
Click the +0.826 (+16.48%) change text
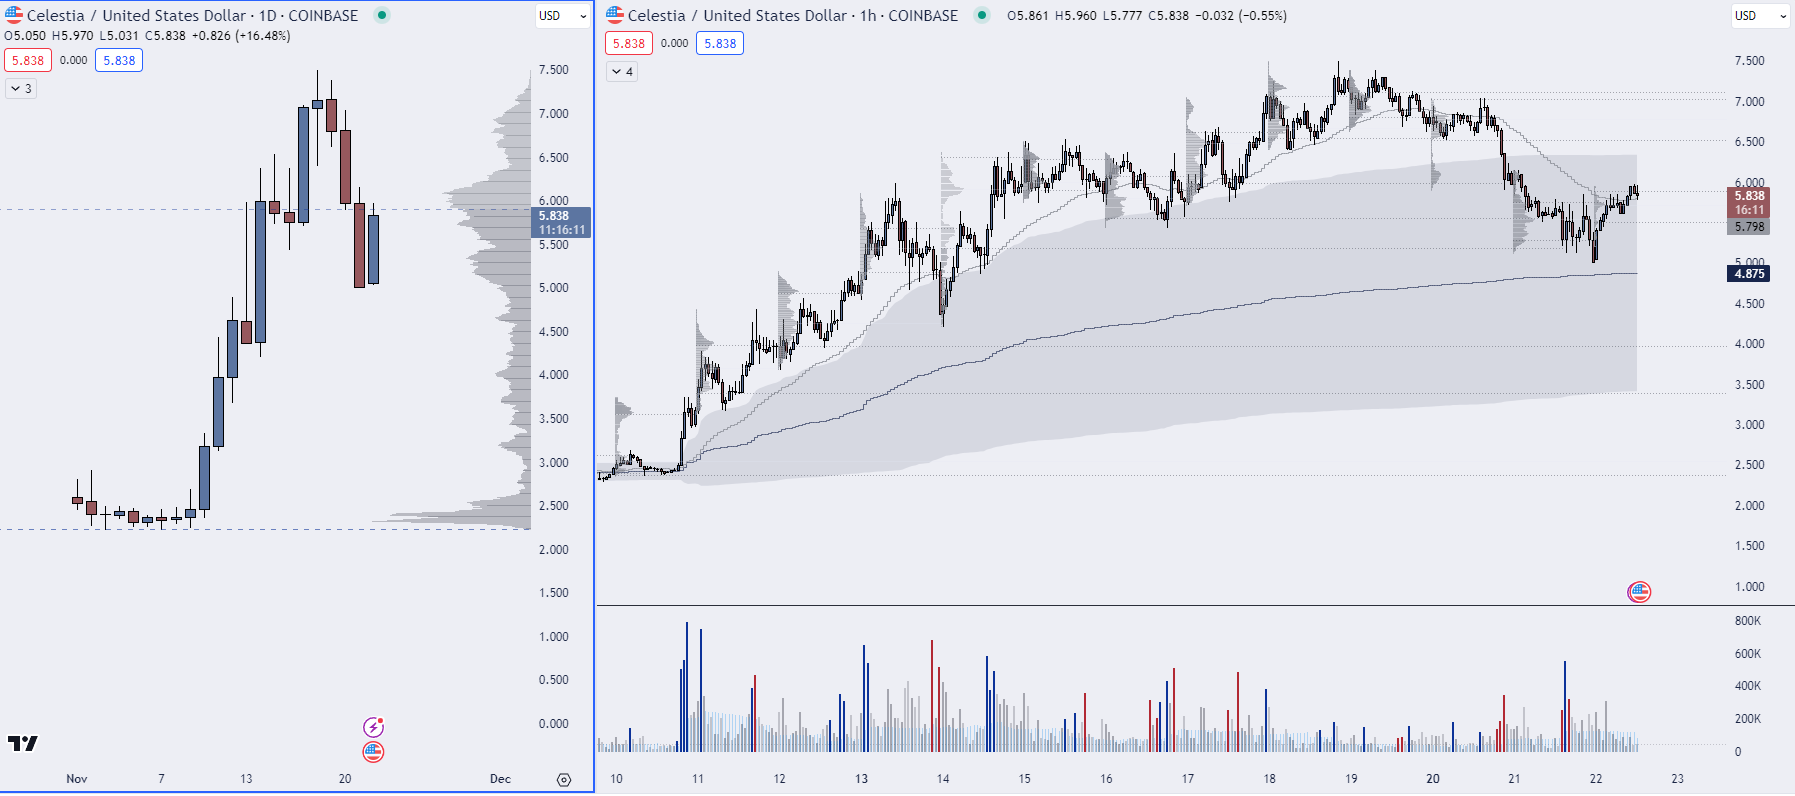[x=241, y=35]
